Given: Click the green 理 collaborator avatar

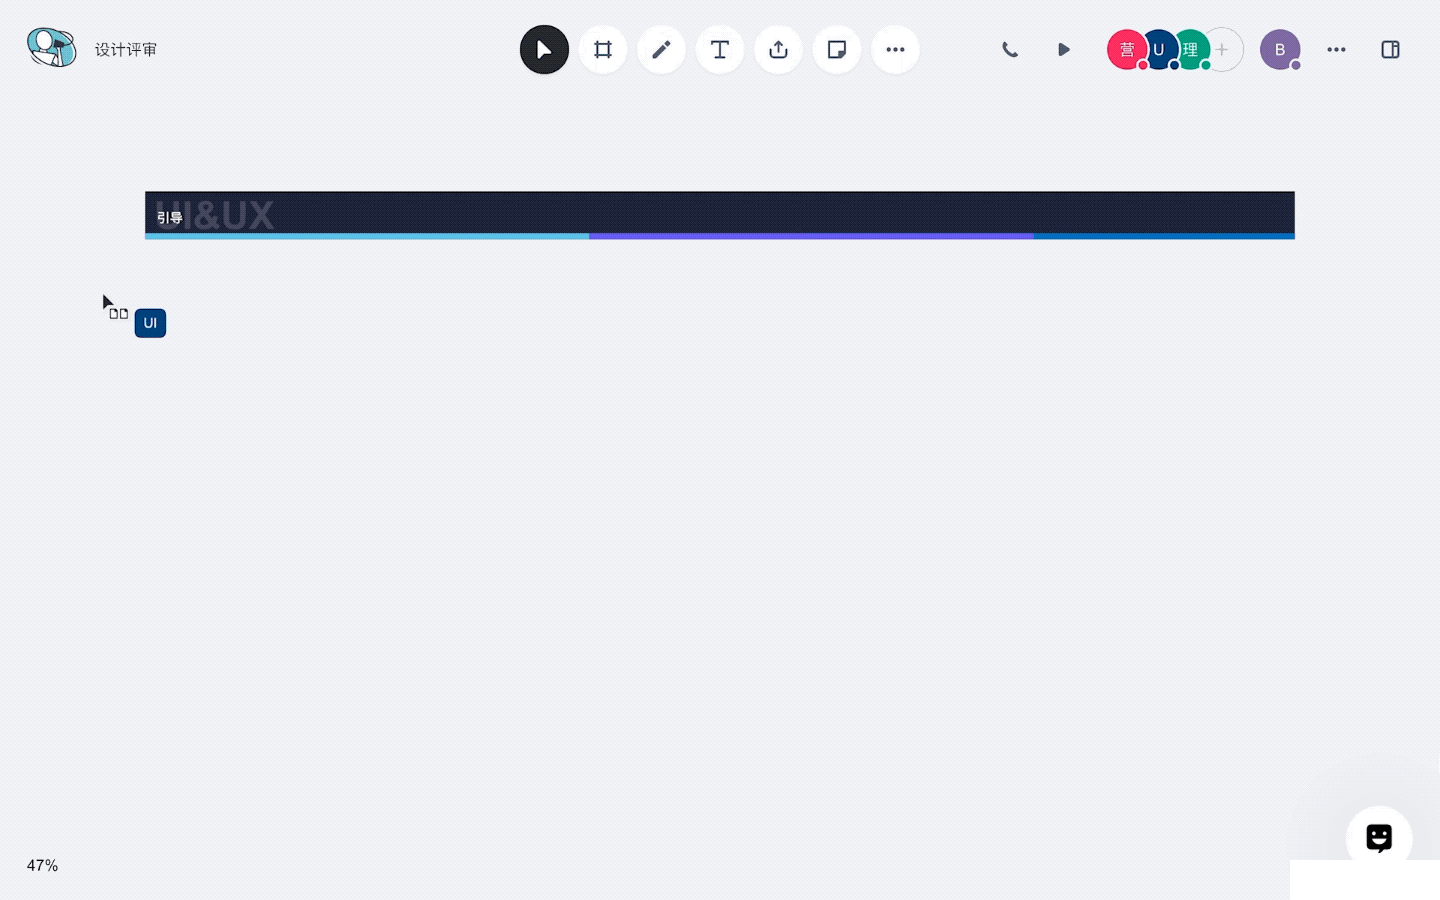Looking at the screenshot, I should [1190, 49].
